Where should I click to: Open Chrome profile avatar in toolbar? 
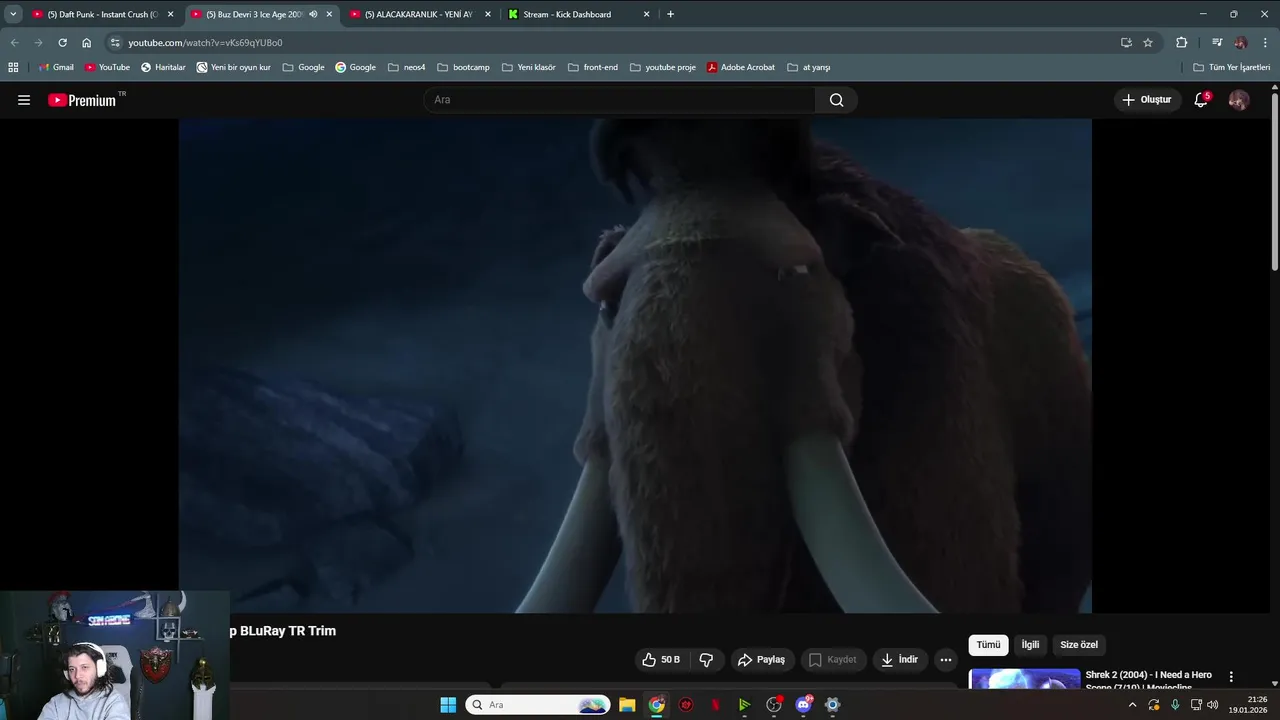point(1241,43)
